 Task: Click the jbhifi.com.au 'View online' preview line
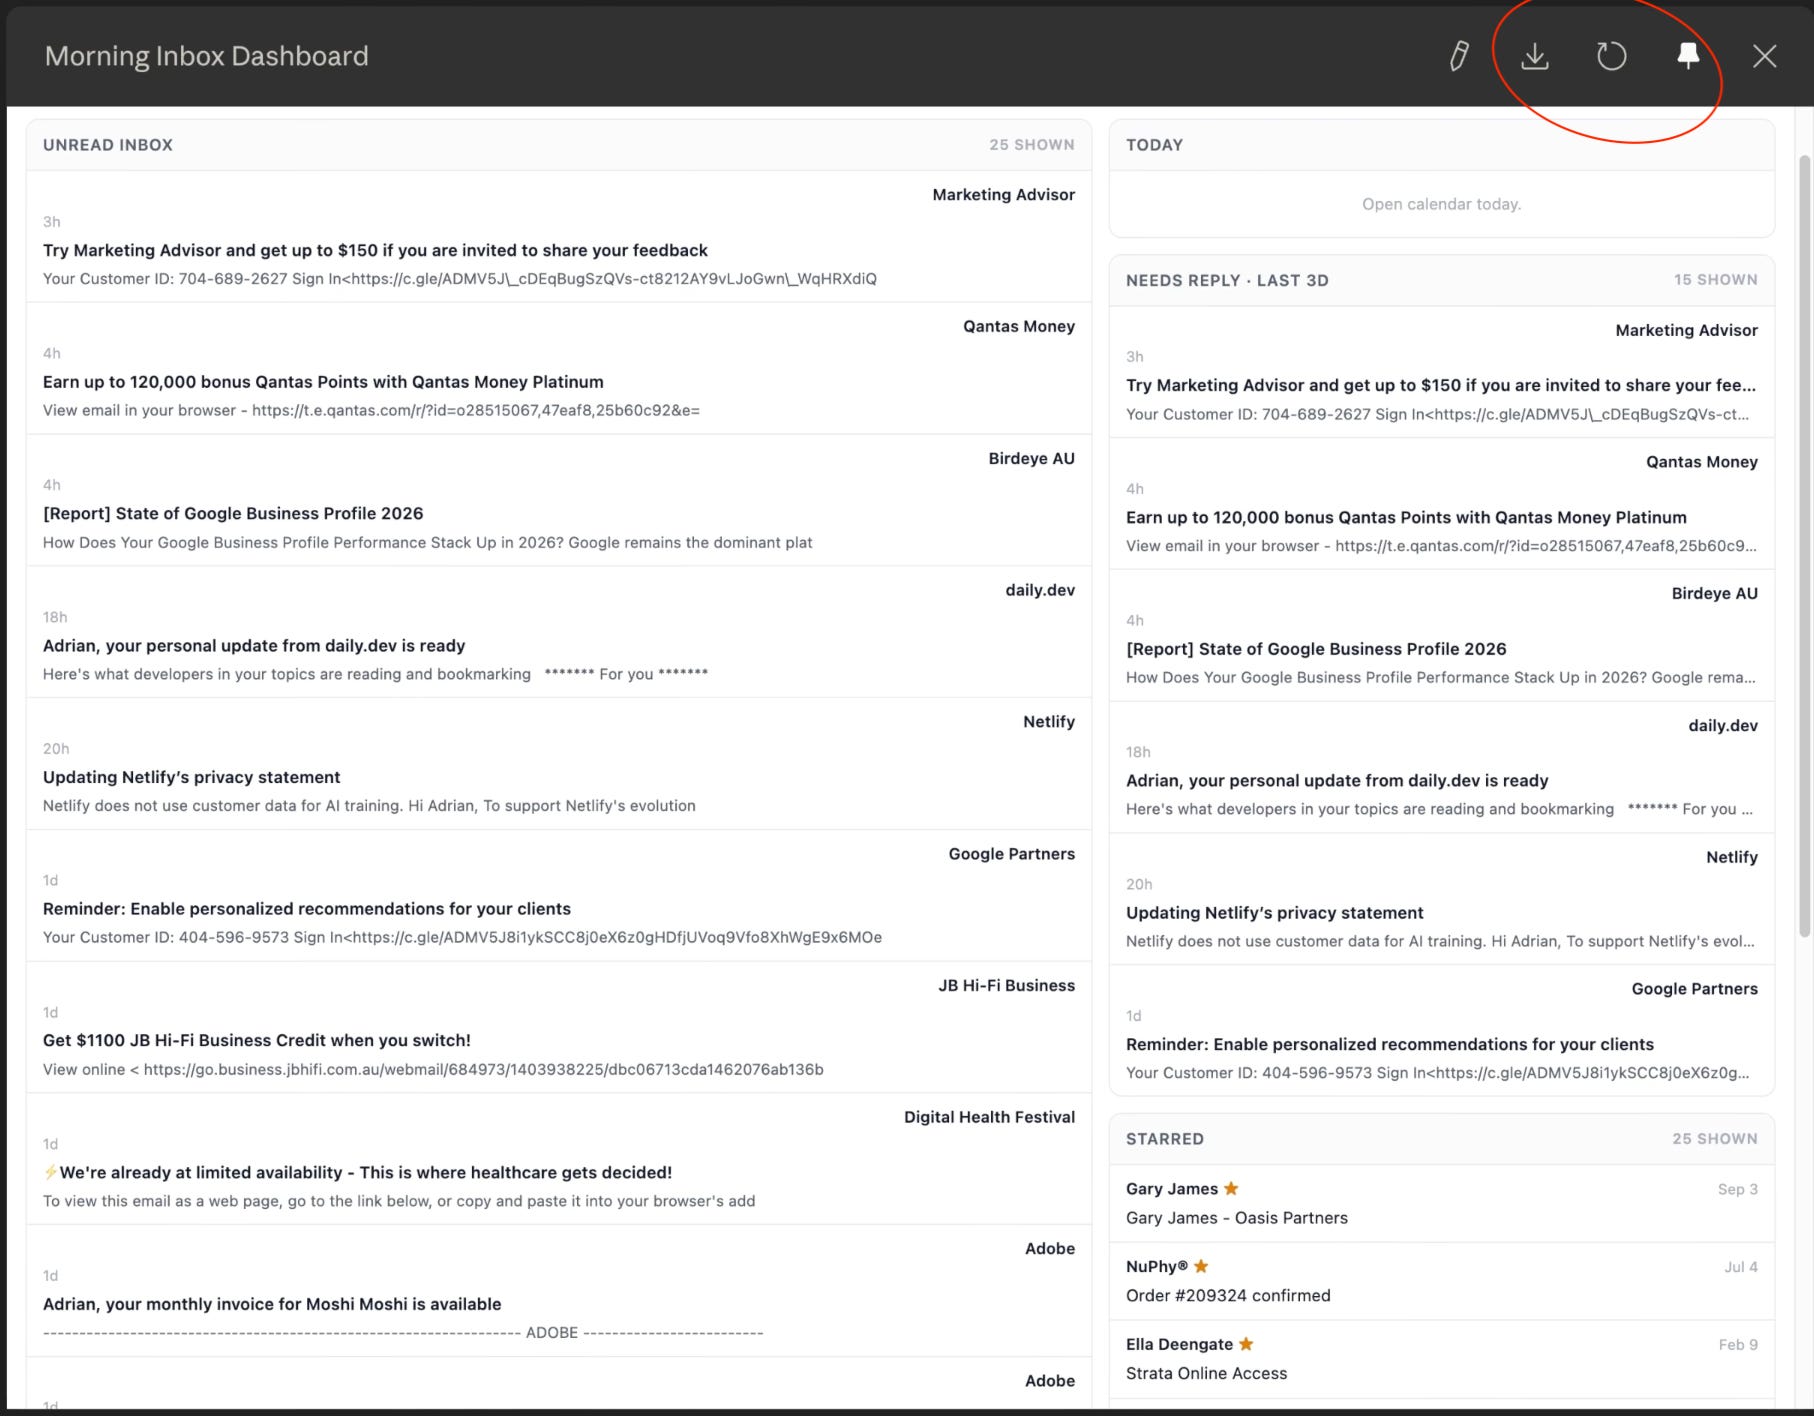point(433,1069)
